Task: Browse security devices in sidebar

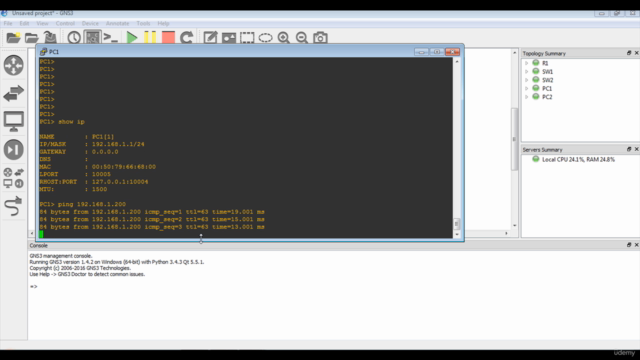Action: pyautogui.click(x=13, y=149)
